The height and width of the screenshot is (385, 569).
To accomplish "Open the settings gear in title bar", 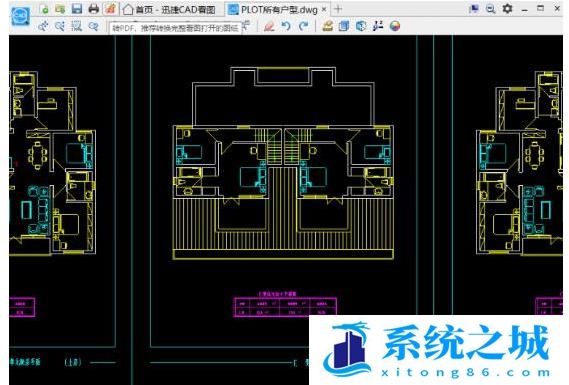I will [507, 9].
